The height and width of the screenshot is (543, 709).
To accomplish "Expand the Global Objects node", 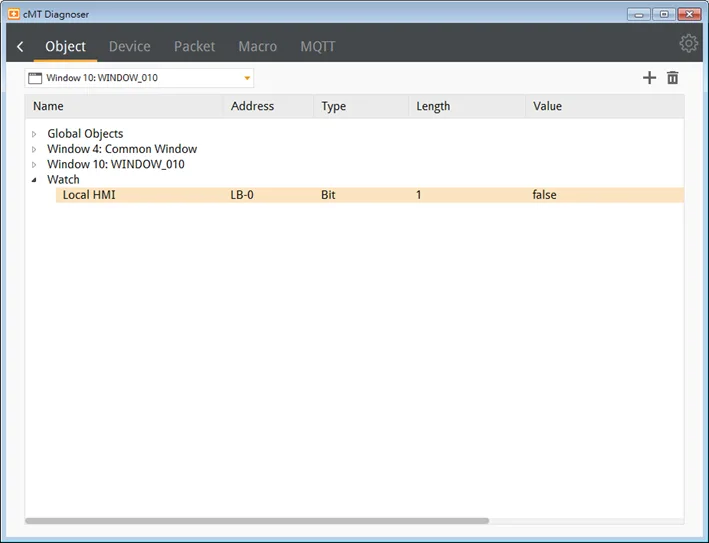I will [x=34, y=134].
